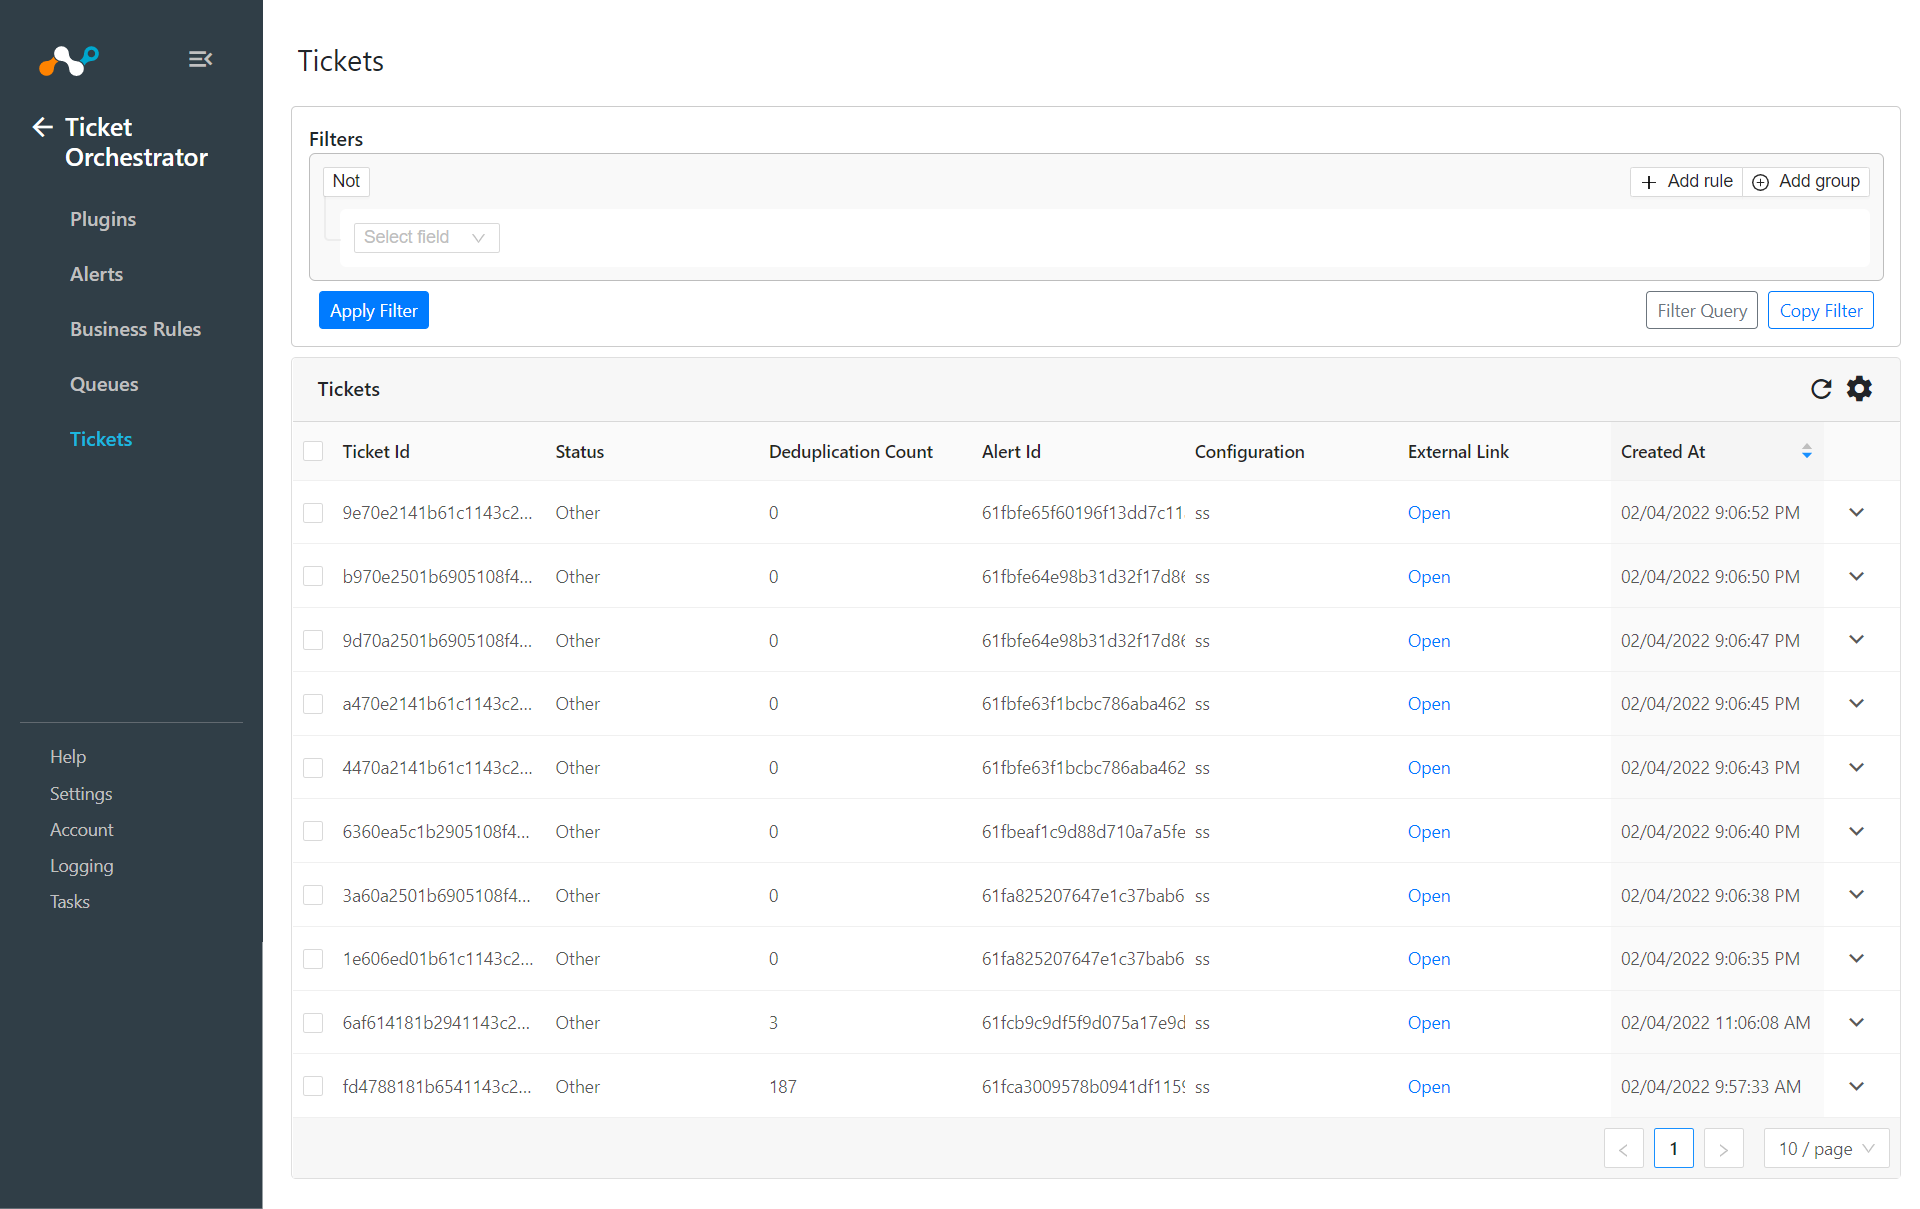Click the Status column header
The width and height of the screenshot is (1920, 1209).
580,452
